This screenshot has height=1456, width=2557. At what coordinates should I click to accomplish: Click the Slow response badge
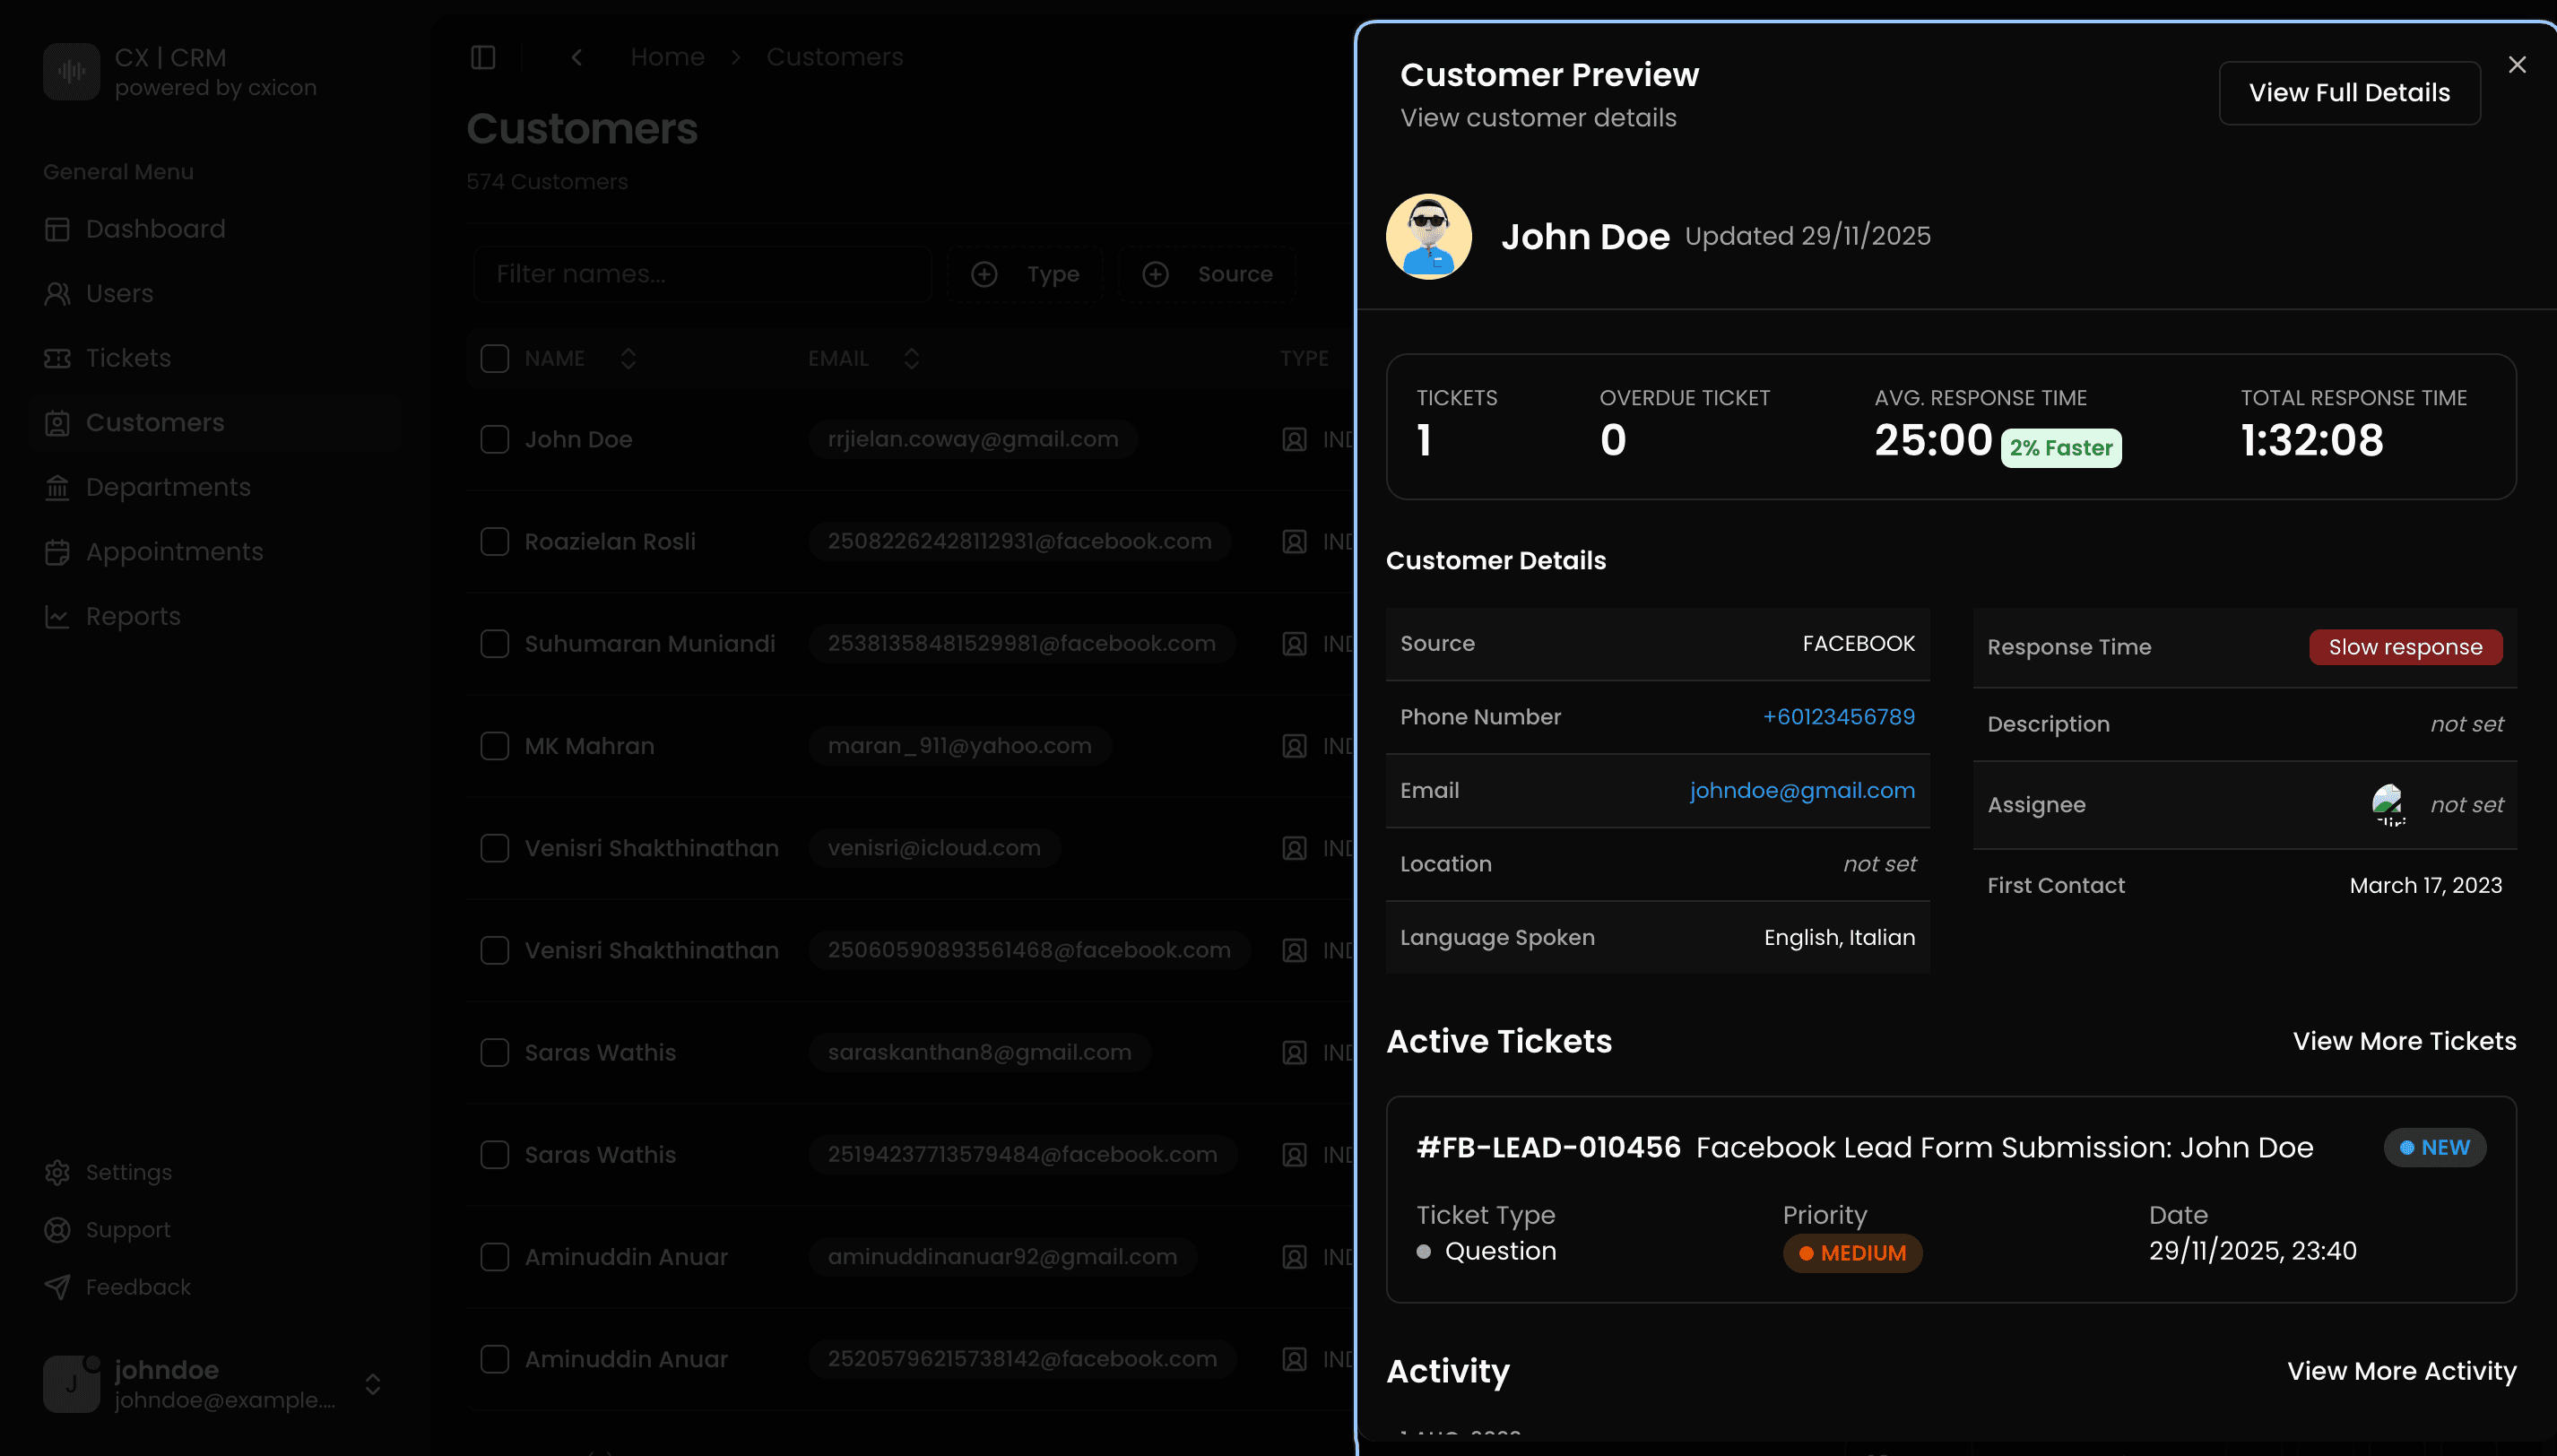pyautogui.click(x=2405, y=647)
